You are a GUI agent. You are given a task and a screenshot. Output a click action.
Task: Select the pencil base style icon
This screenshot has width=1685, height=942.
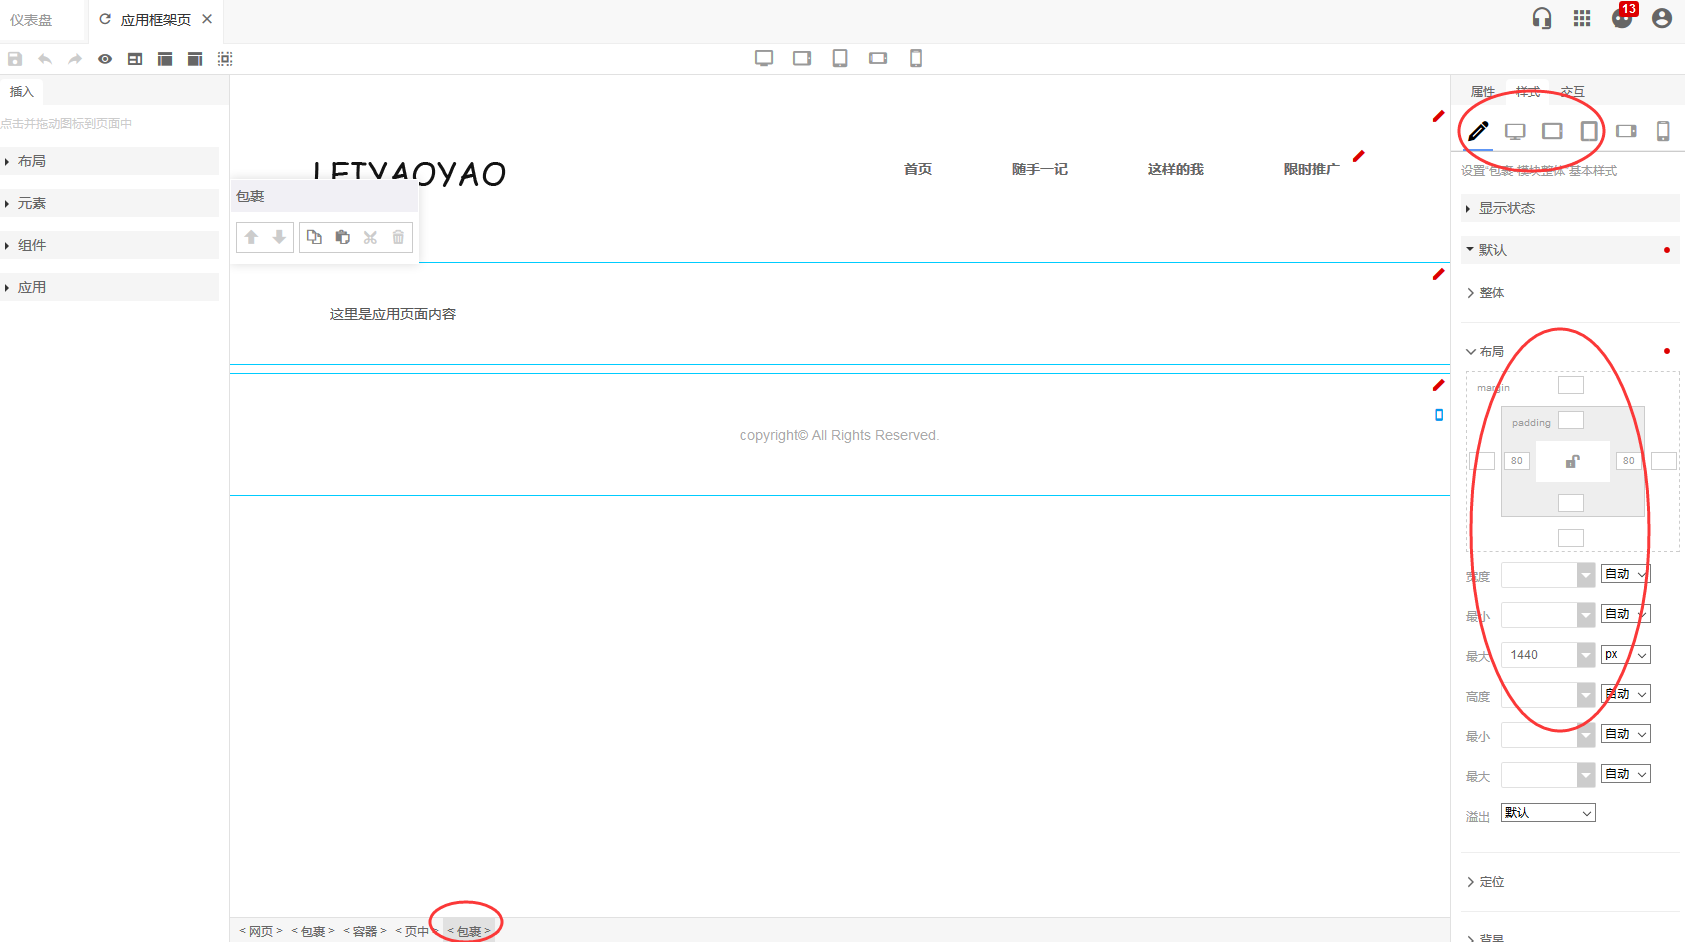point(1478,131)
